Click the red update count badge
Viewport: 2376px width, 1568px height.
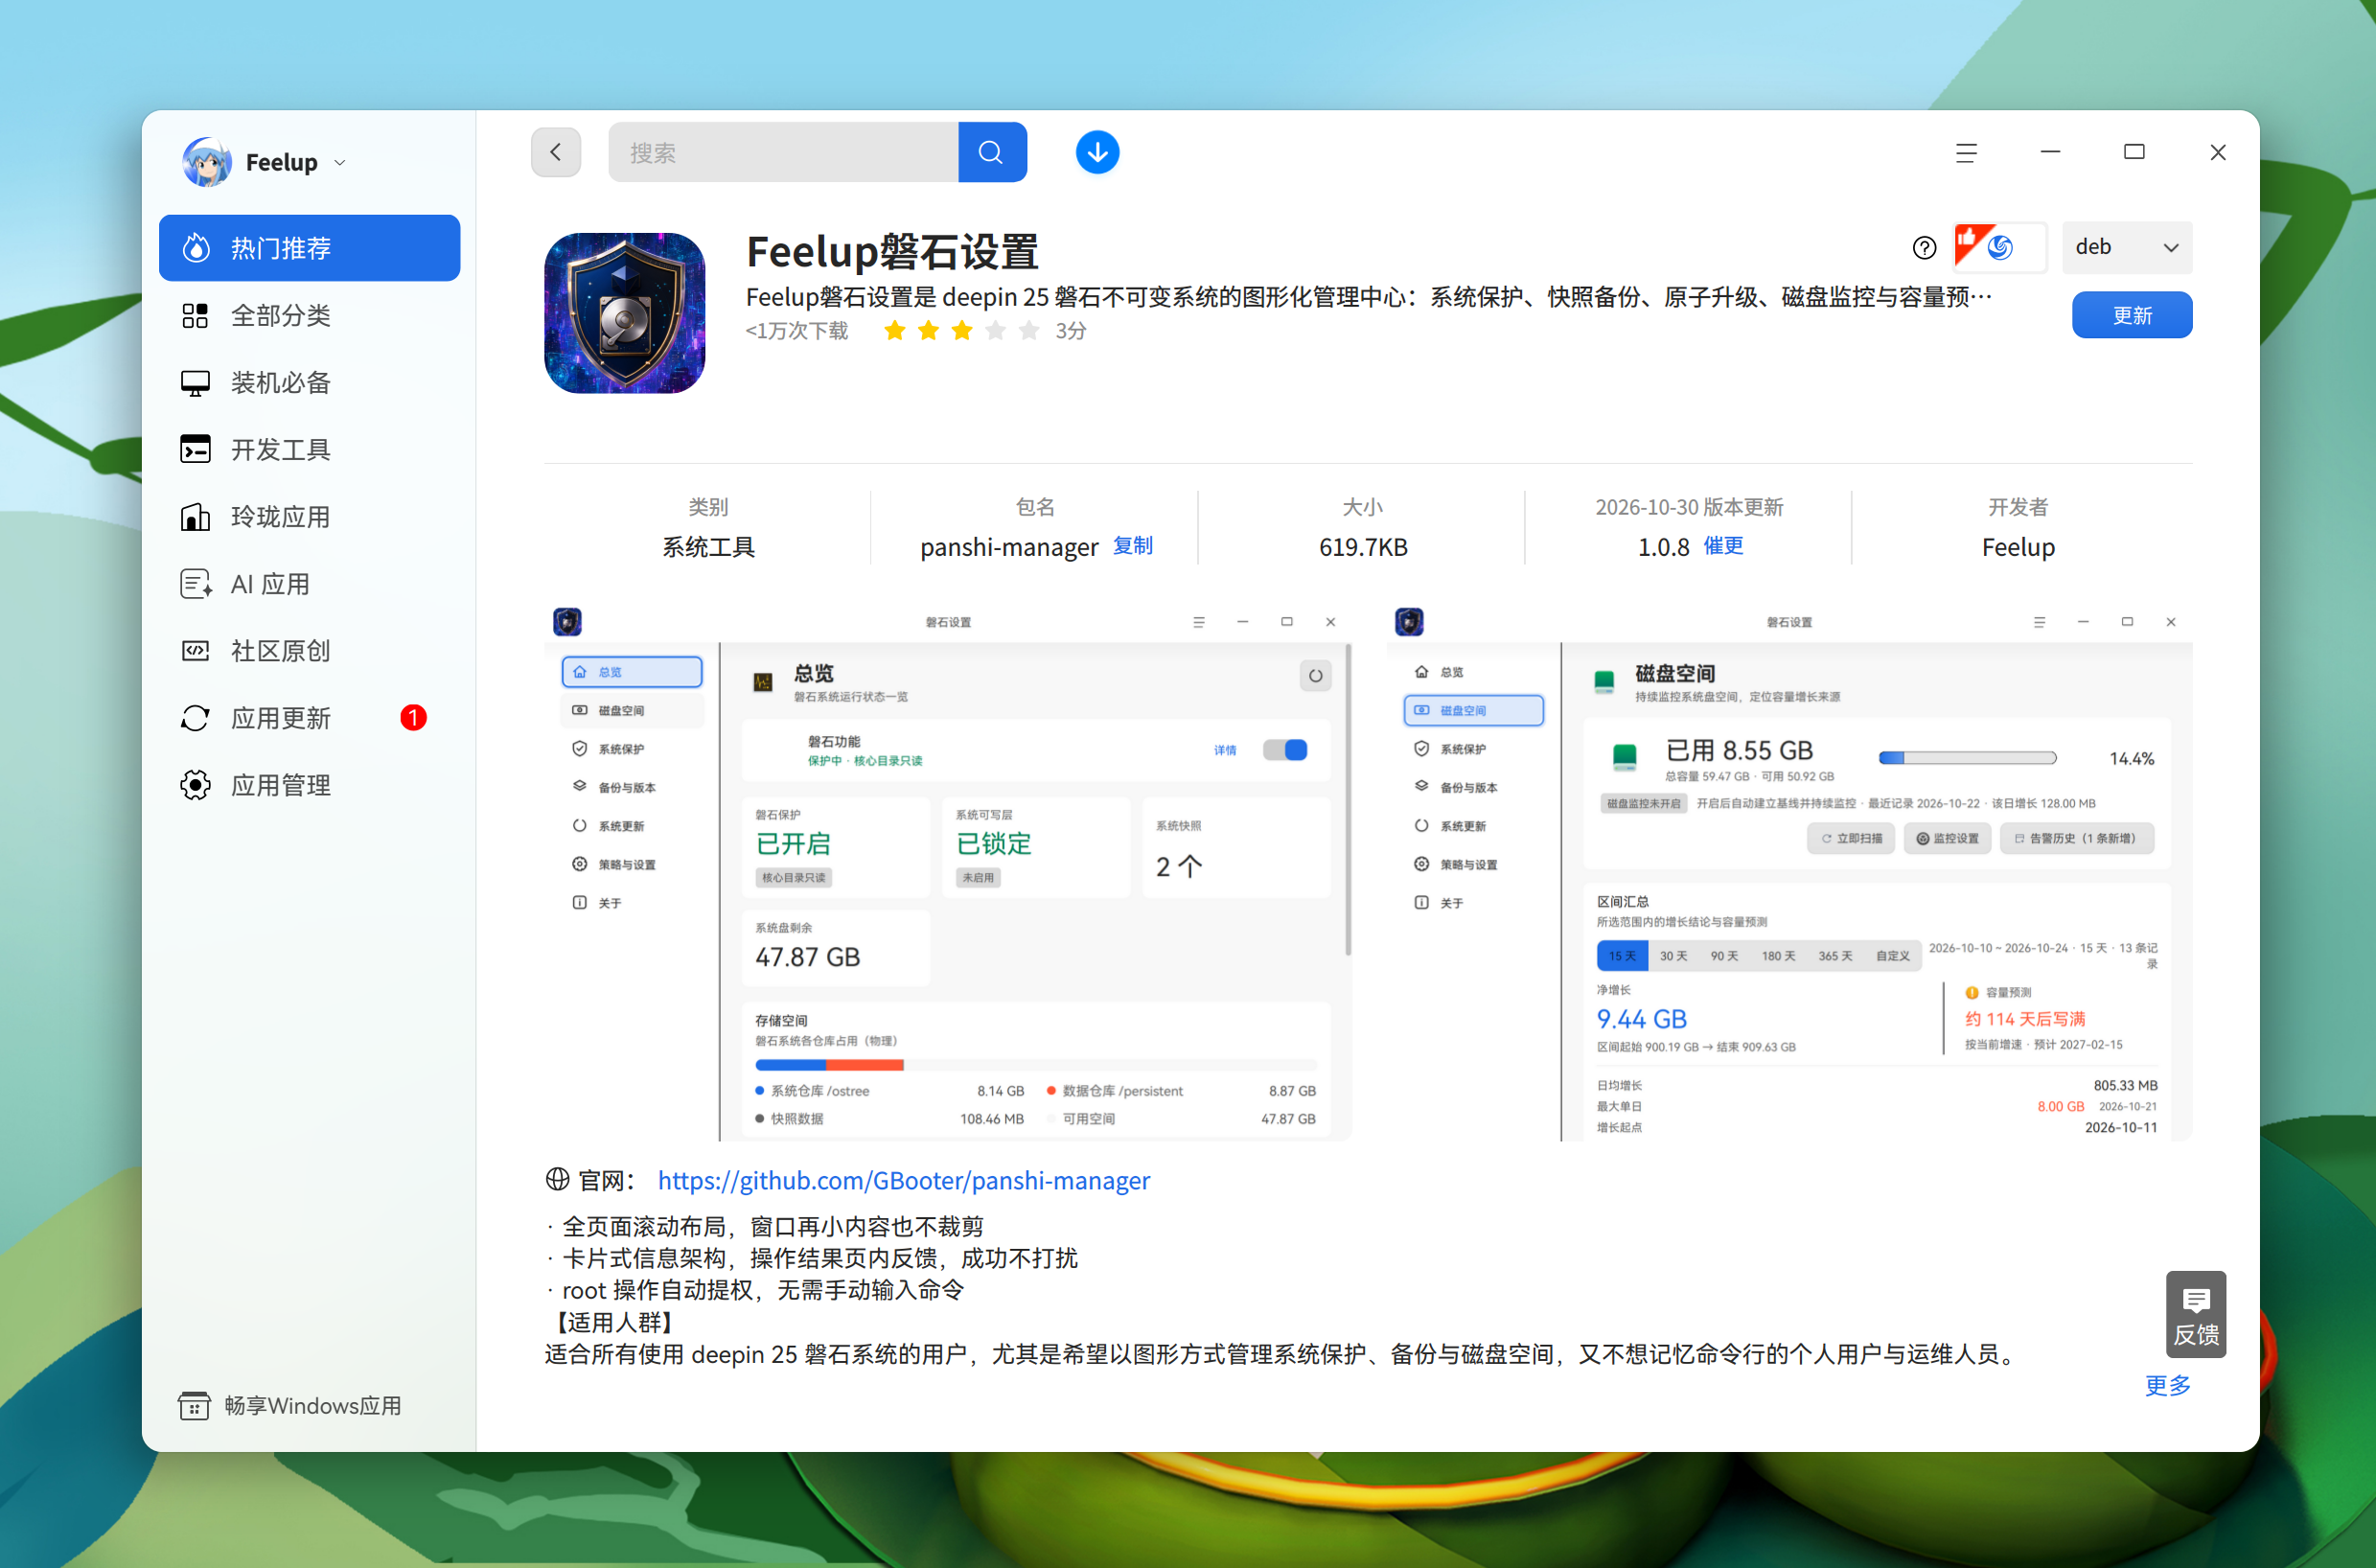tap(413, 718)
